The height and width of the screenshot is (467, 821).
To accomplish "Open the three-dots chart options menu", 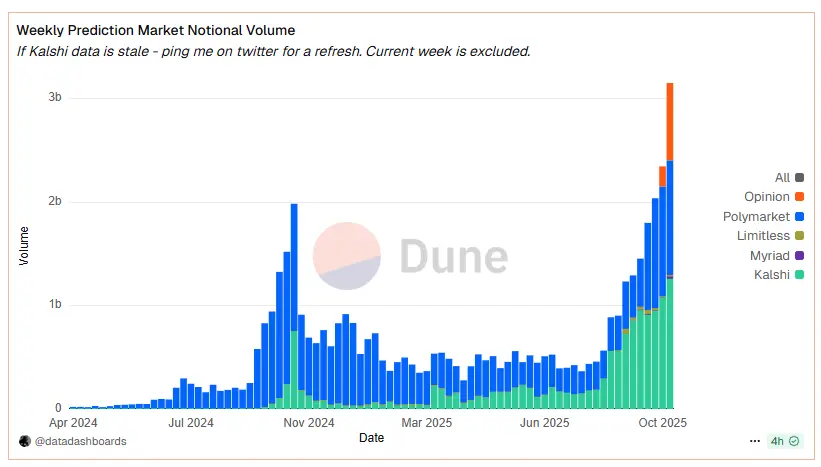I will click(755, 441).
